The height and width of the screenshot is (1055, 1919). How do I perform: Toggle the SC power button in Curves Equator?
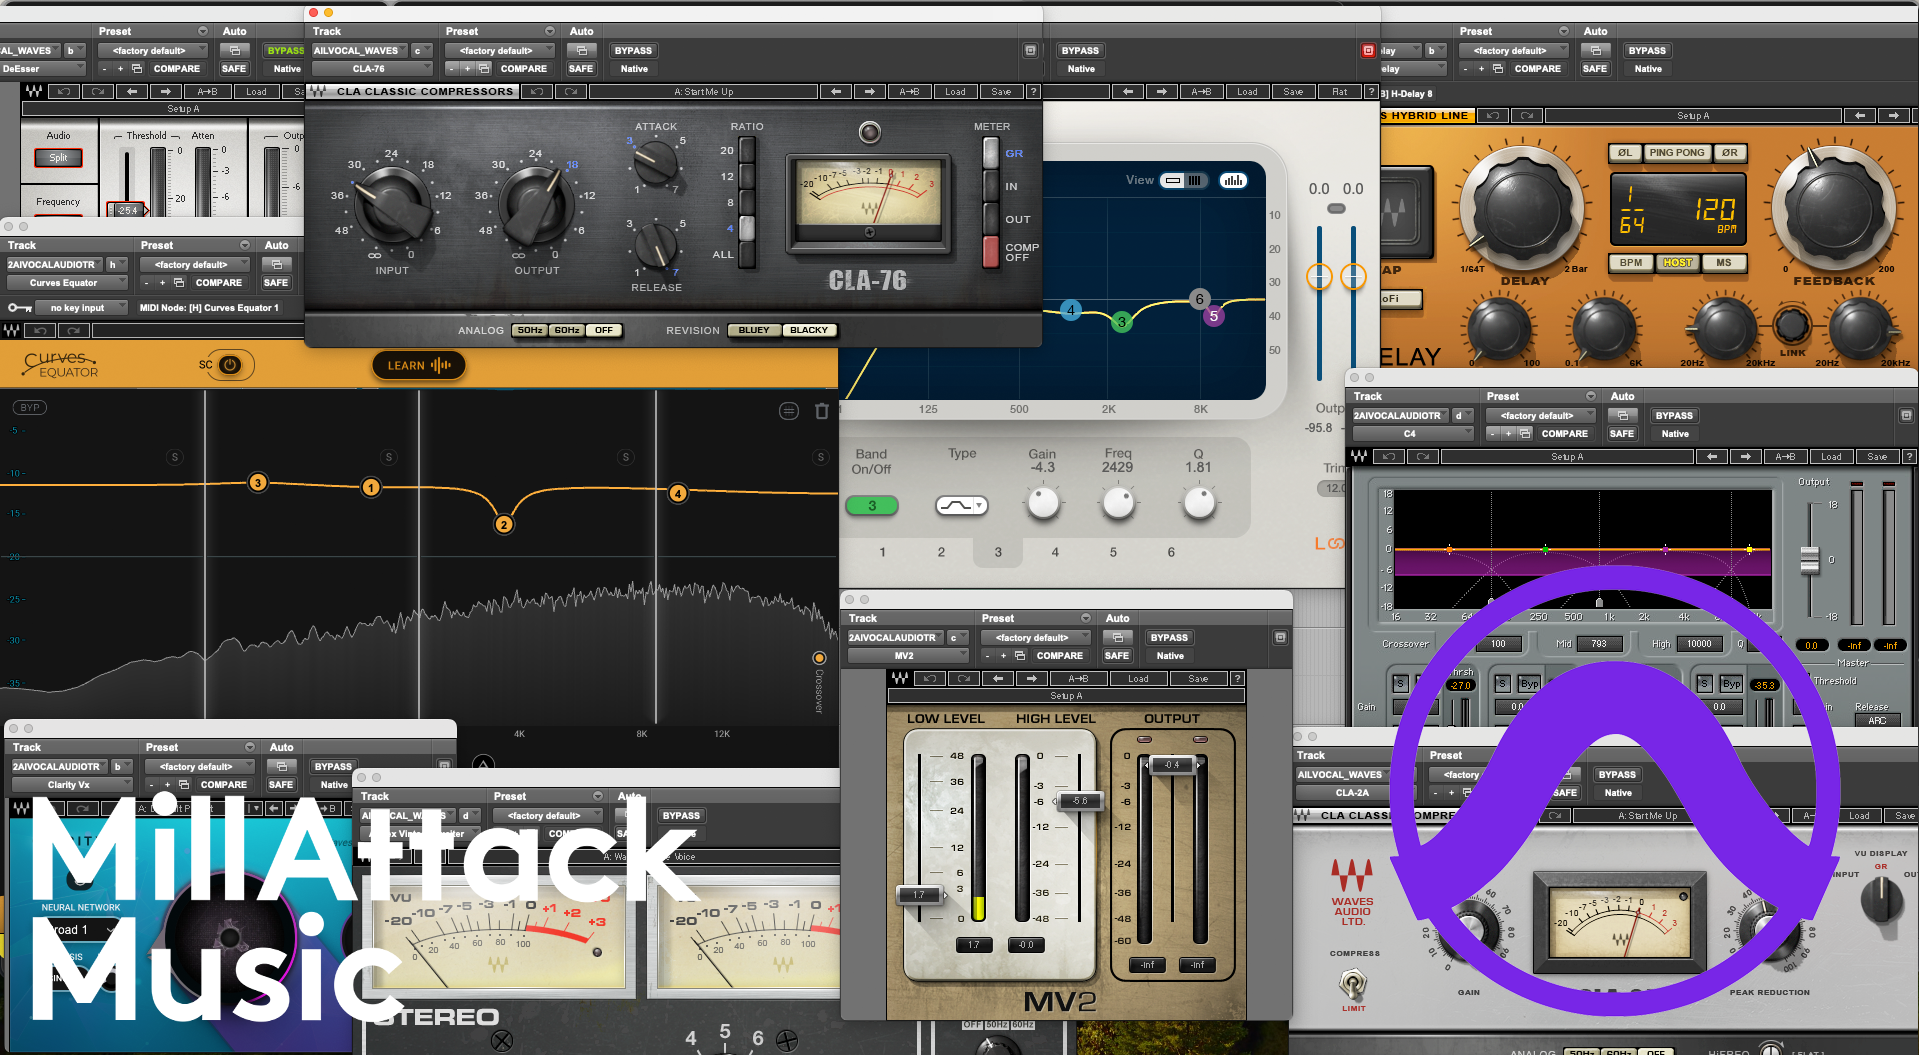click(229, 365)
